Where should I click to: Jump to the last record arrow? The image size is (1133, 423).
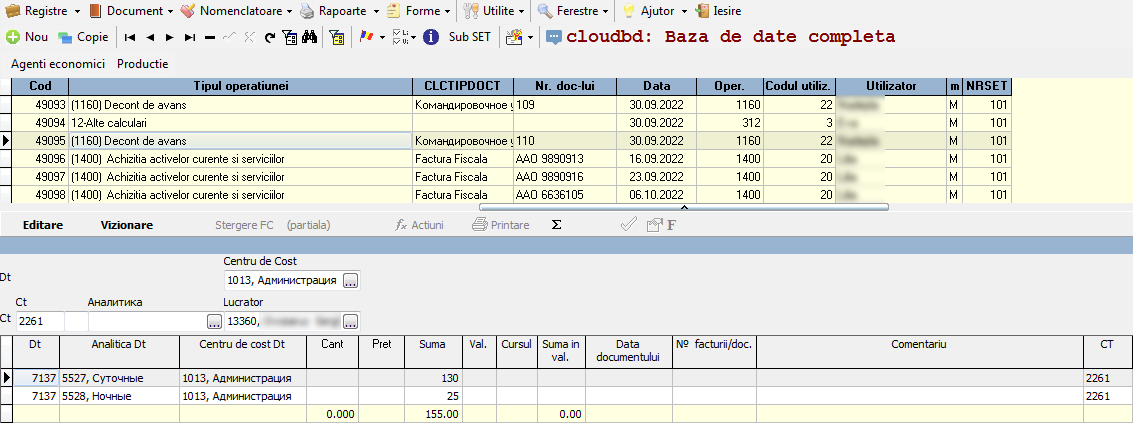click(190, 37)
